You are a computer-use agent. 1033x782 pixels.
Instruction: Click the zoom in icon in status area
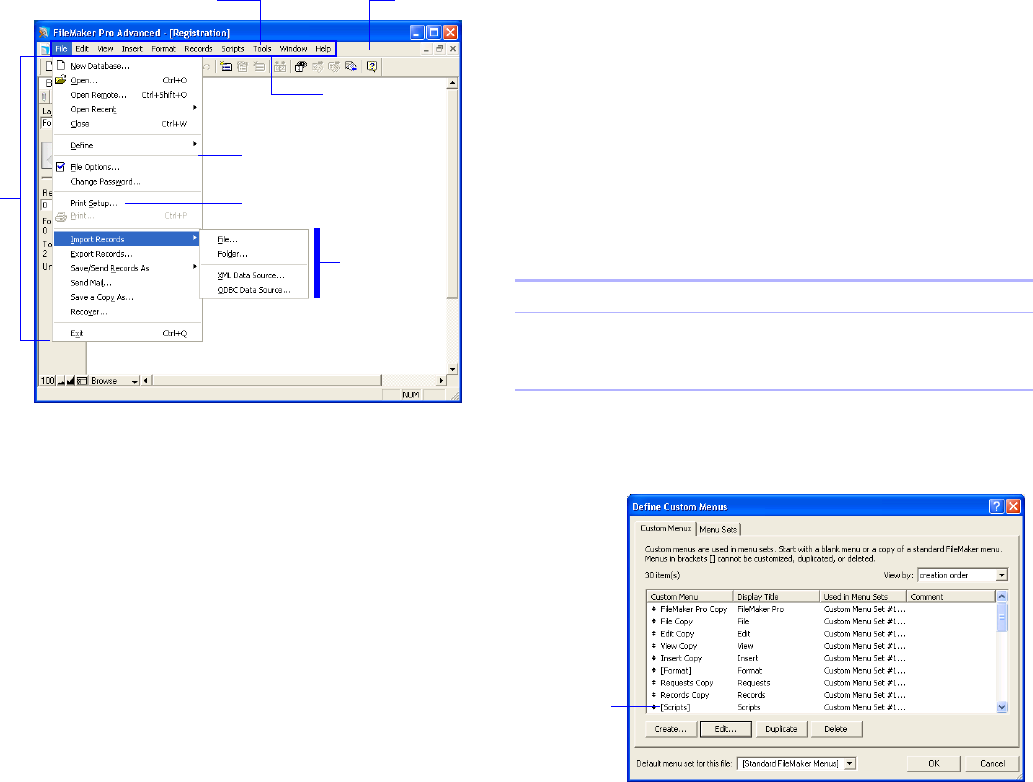tap(69, 381)
